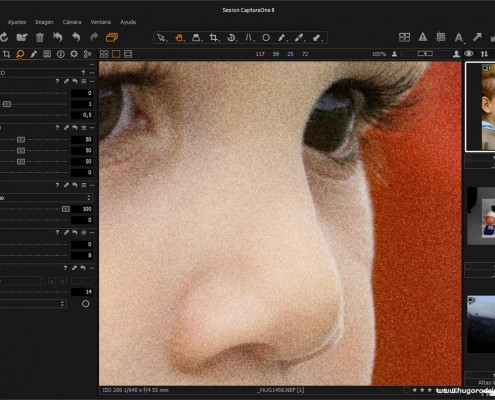The width and height of the screenshot is (495, 400).
Task: Open the batch queue tool tab
Action: coord(87,54)
